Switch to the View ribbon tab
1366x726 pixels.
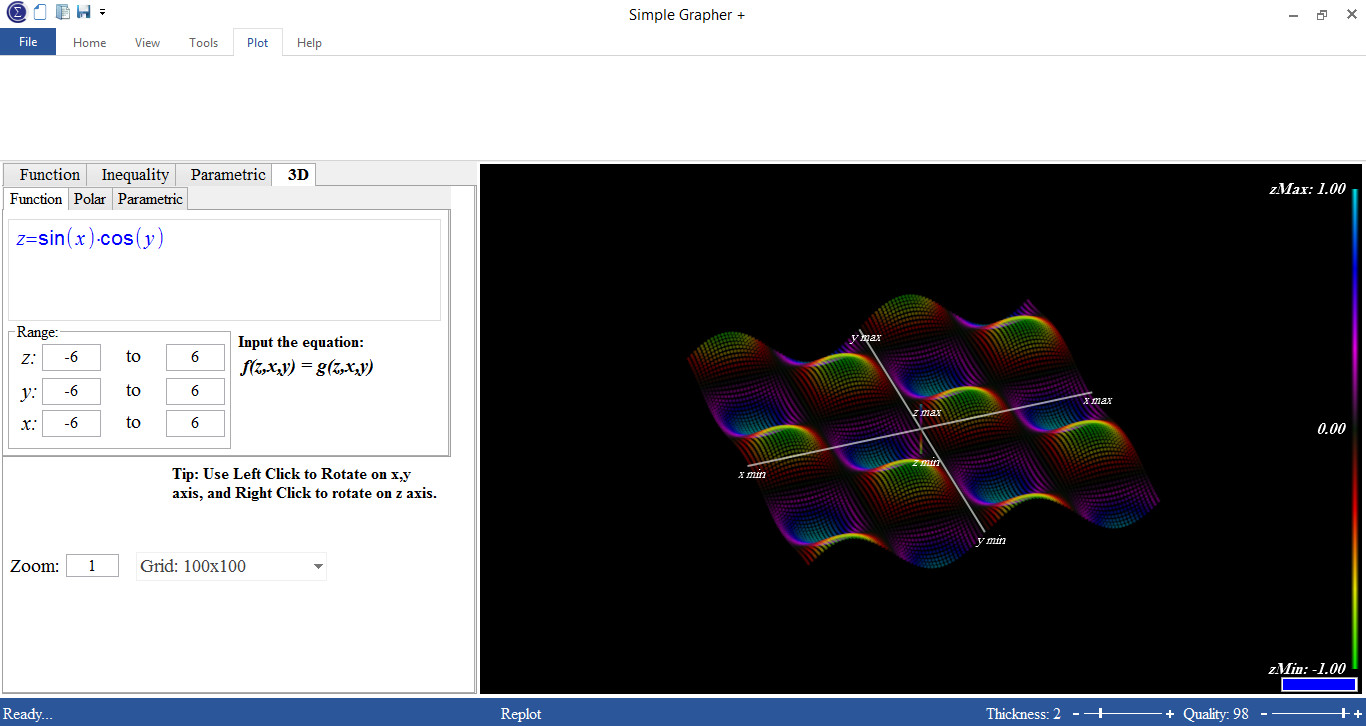pyautogui.click(x=147, y=43)
